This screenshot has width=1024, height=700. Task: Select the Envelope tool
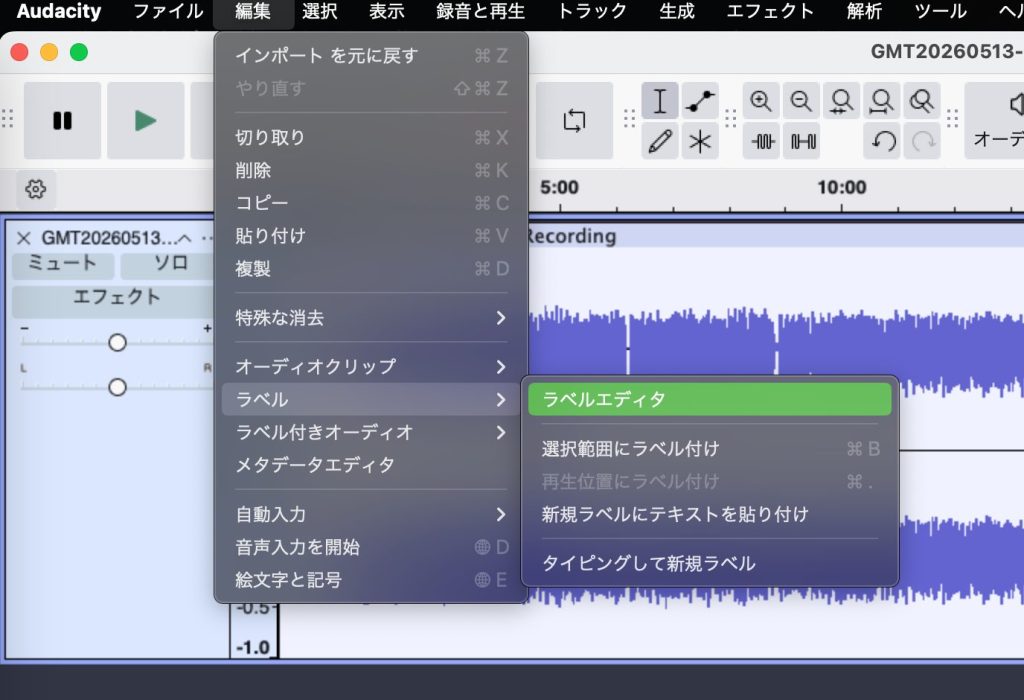point(700,101)
